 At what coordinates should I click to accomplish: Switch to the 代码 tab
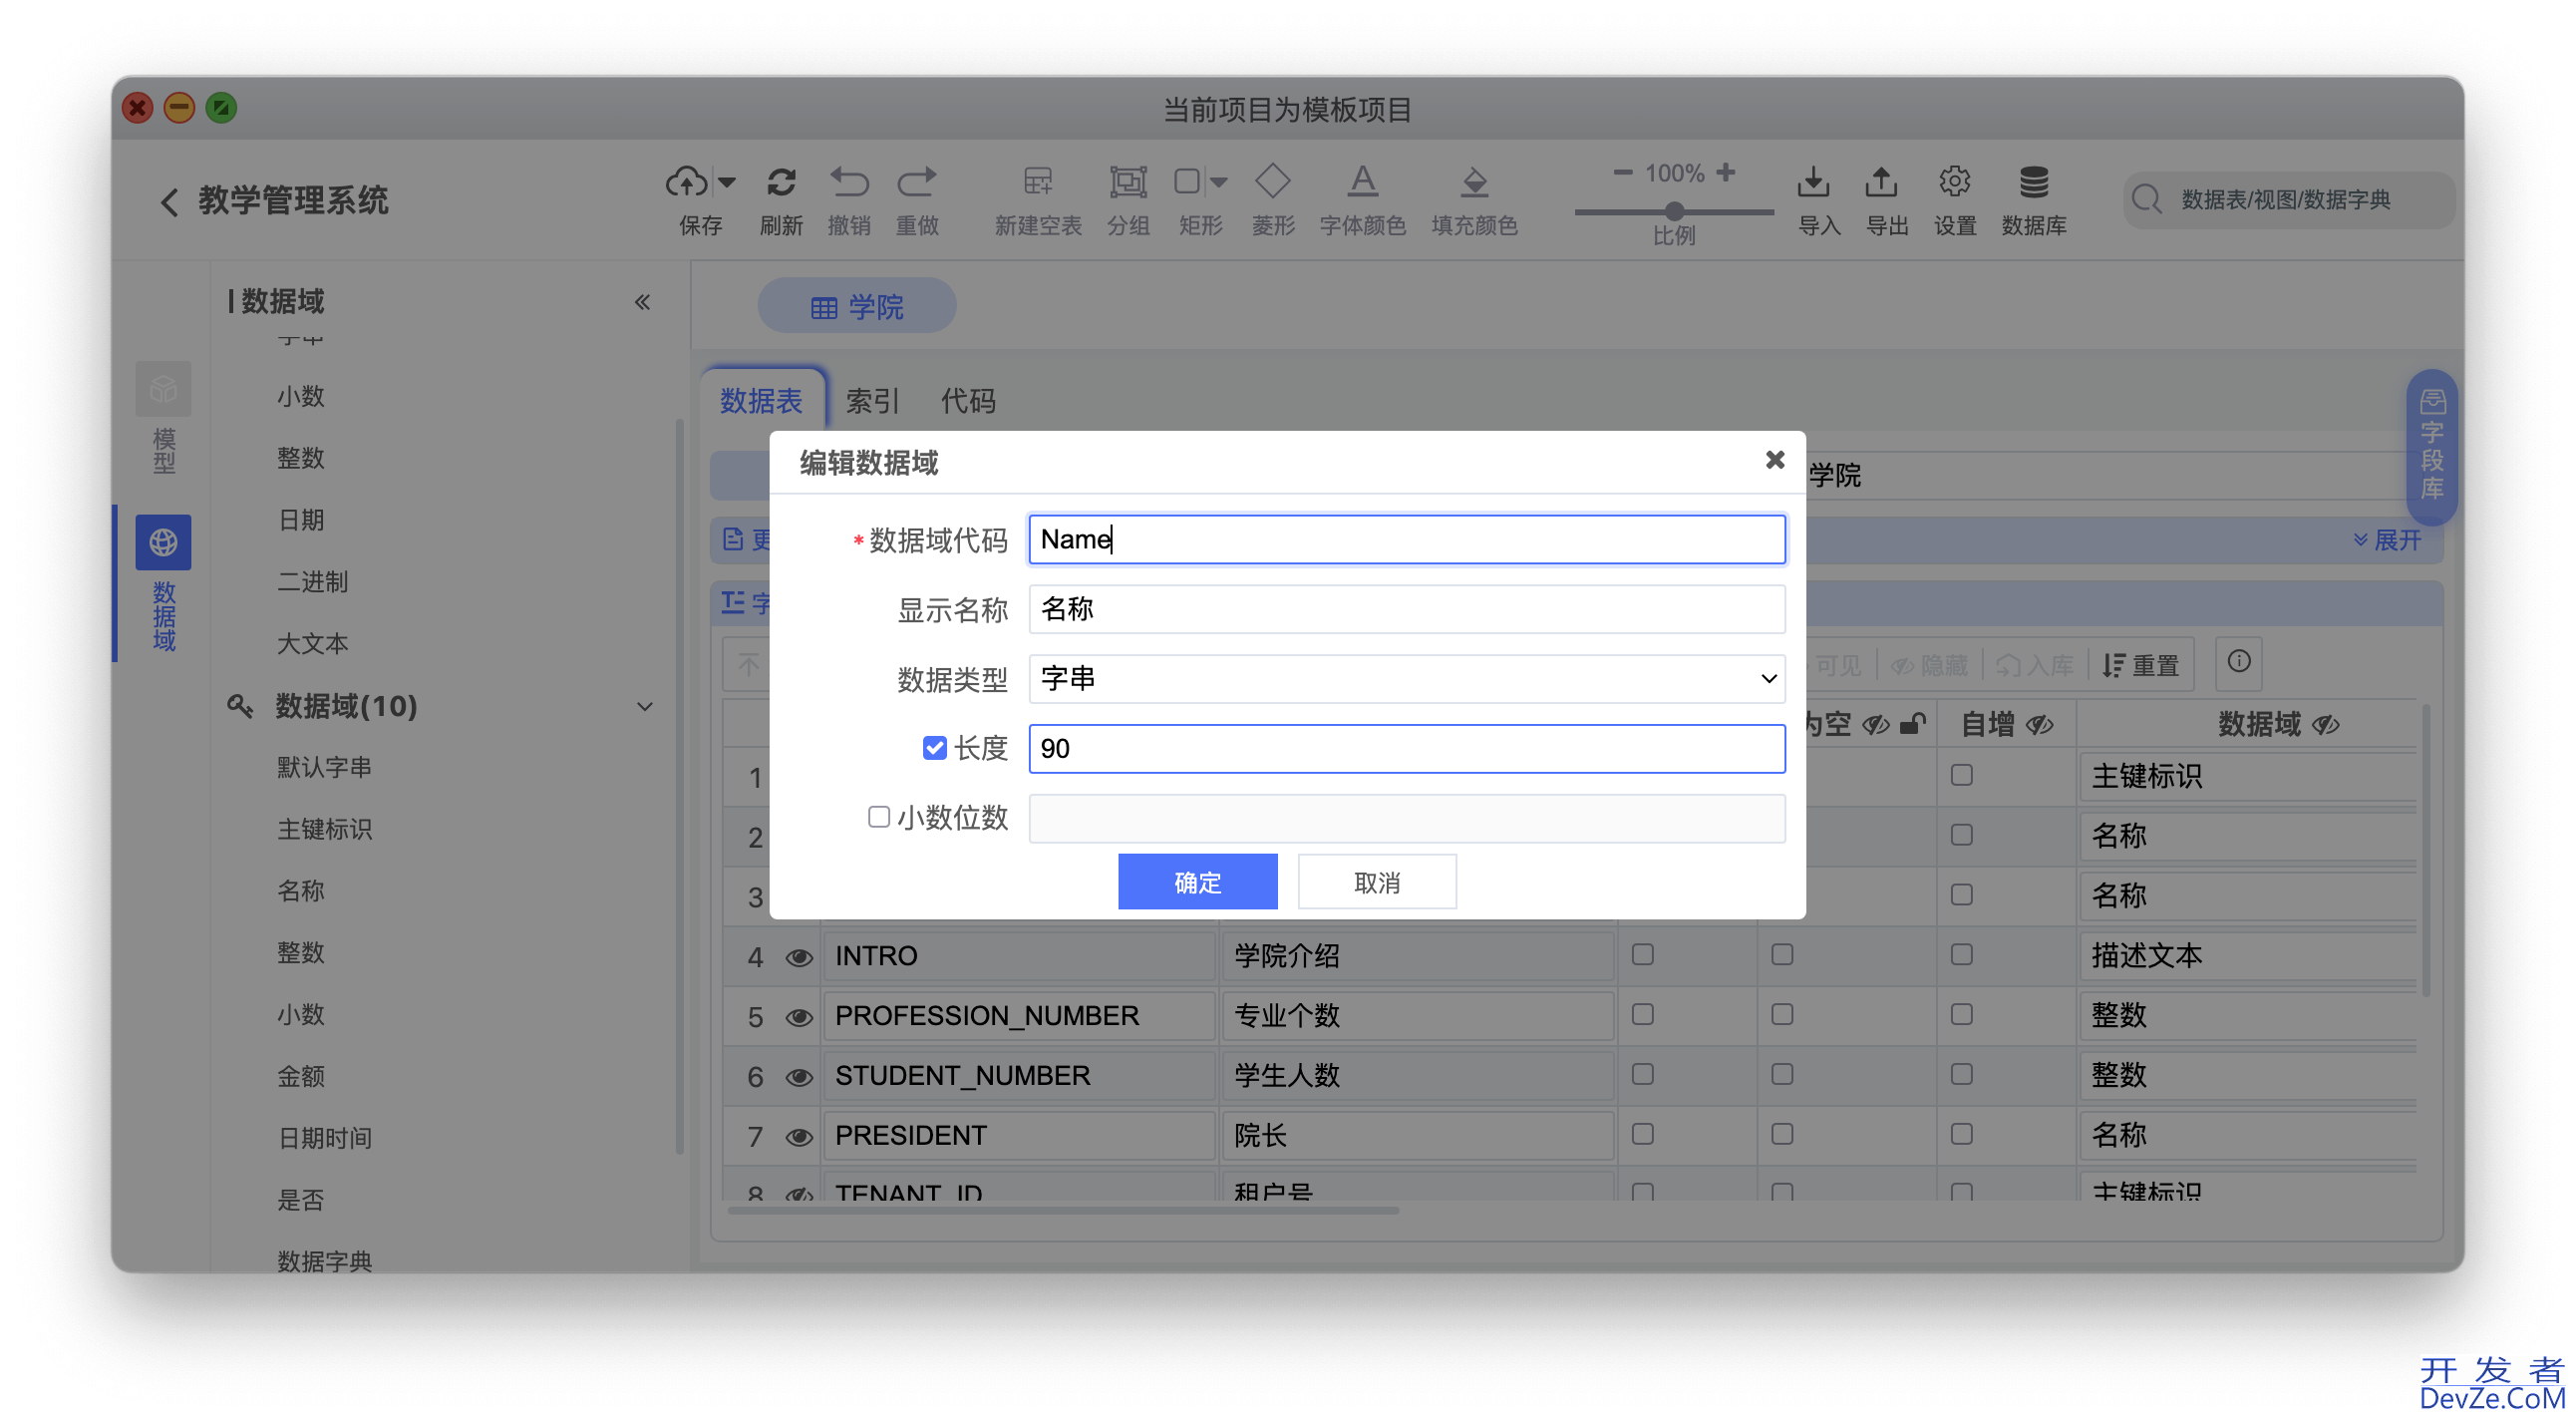click(x=967, y=401)
